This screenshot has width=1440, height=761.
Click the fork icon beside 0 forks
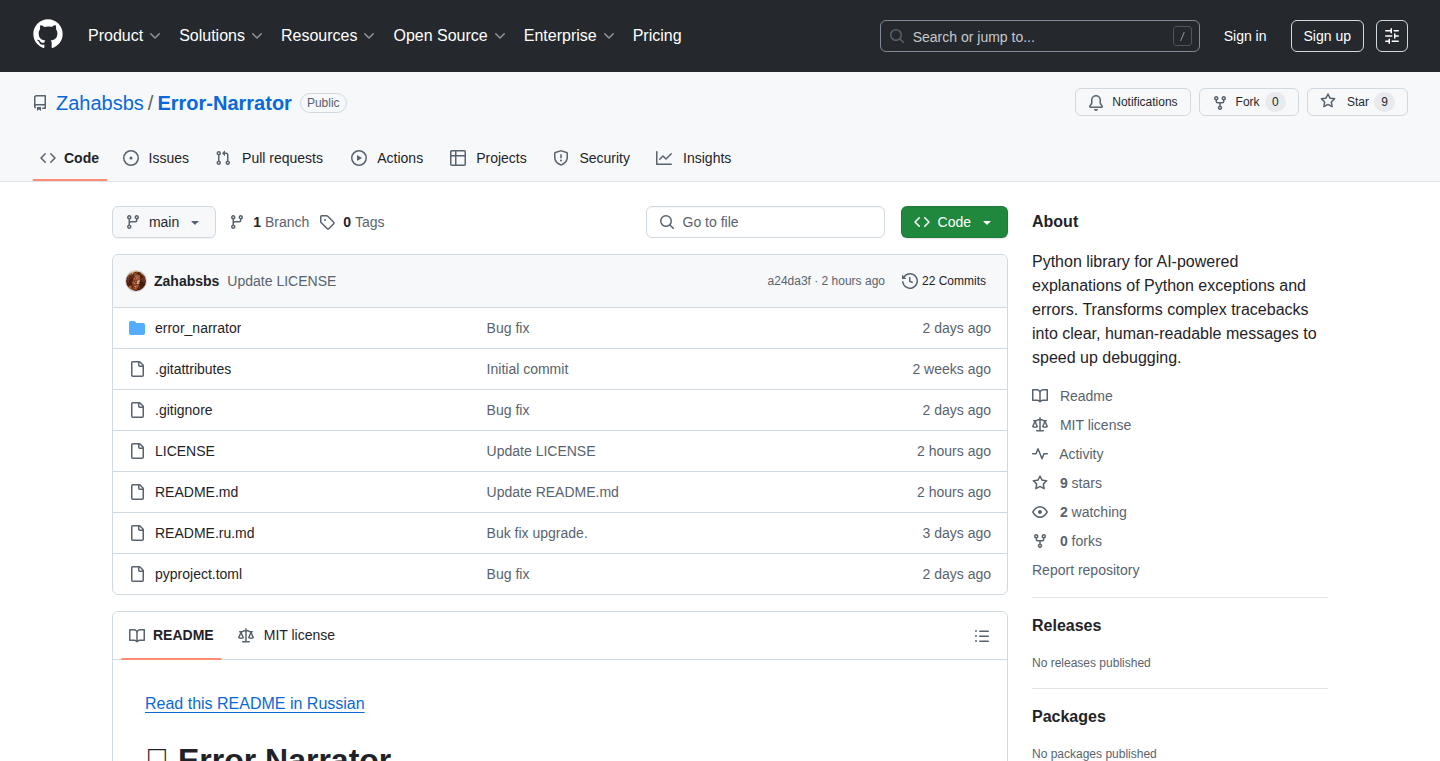click(x=1040, y=541)
